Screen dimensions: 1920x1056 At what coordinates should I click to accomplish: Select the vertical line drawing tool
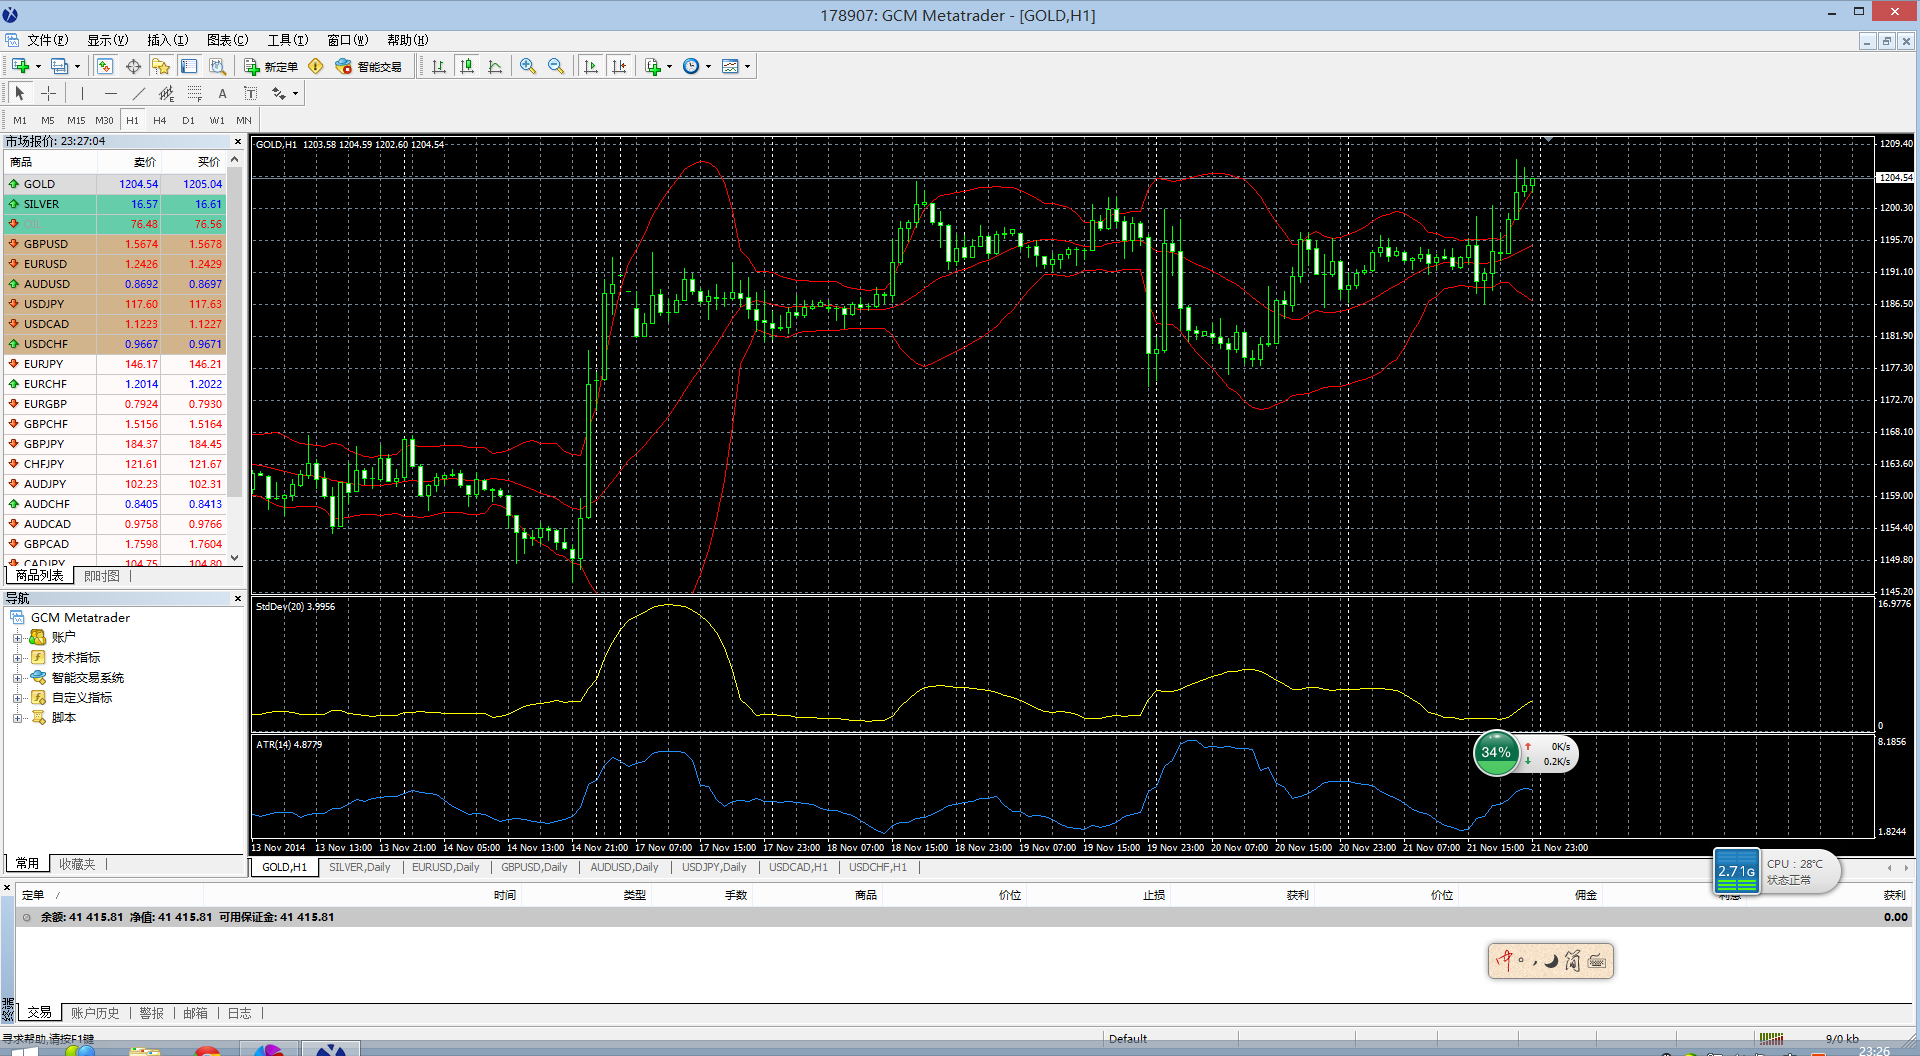click(82, 93)
